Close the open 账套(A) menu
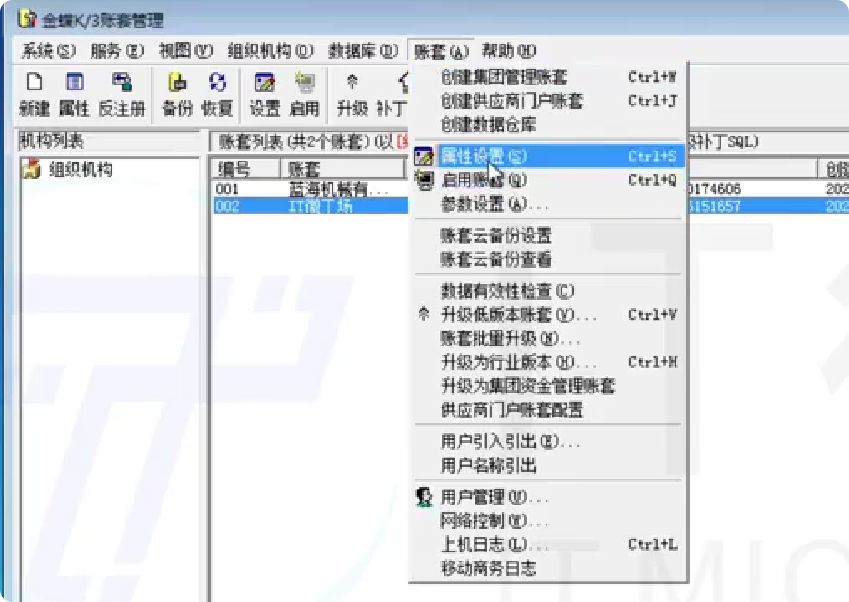The height and width of the screenshot is (602, 849). coord(441,51)
